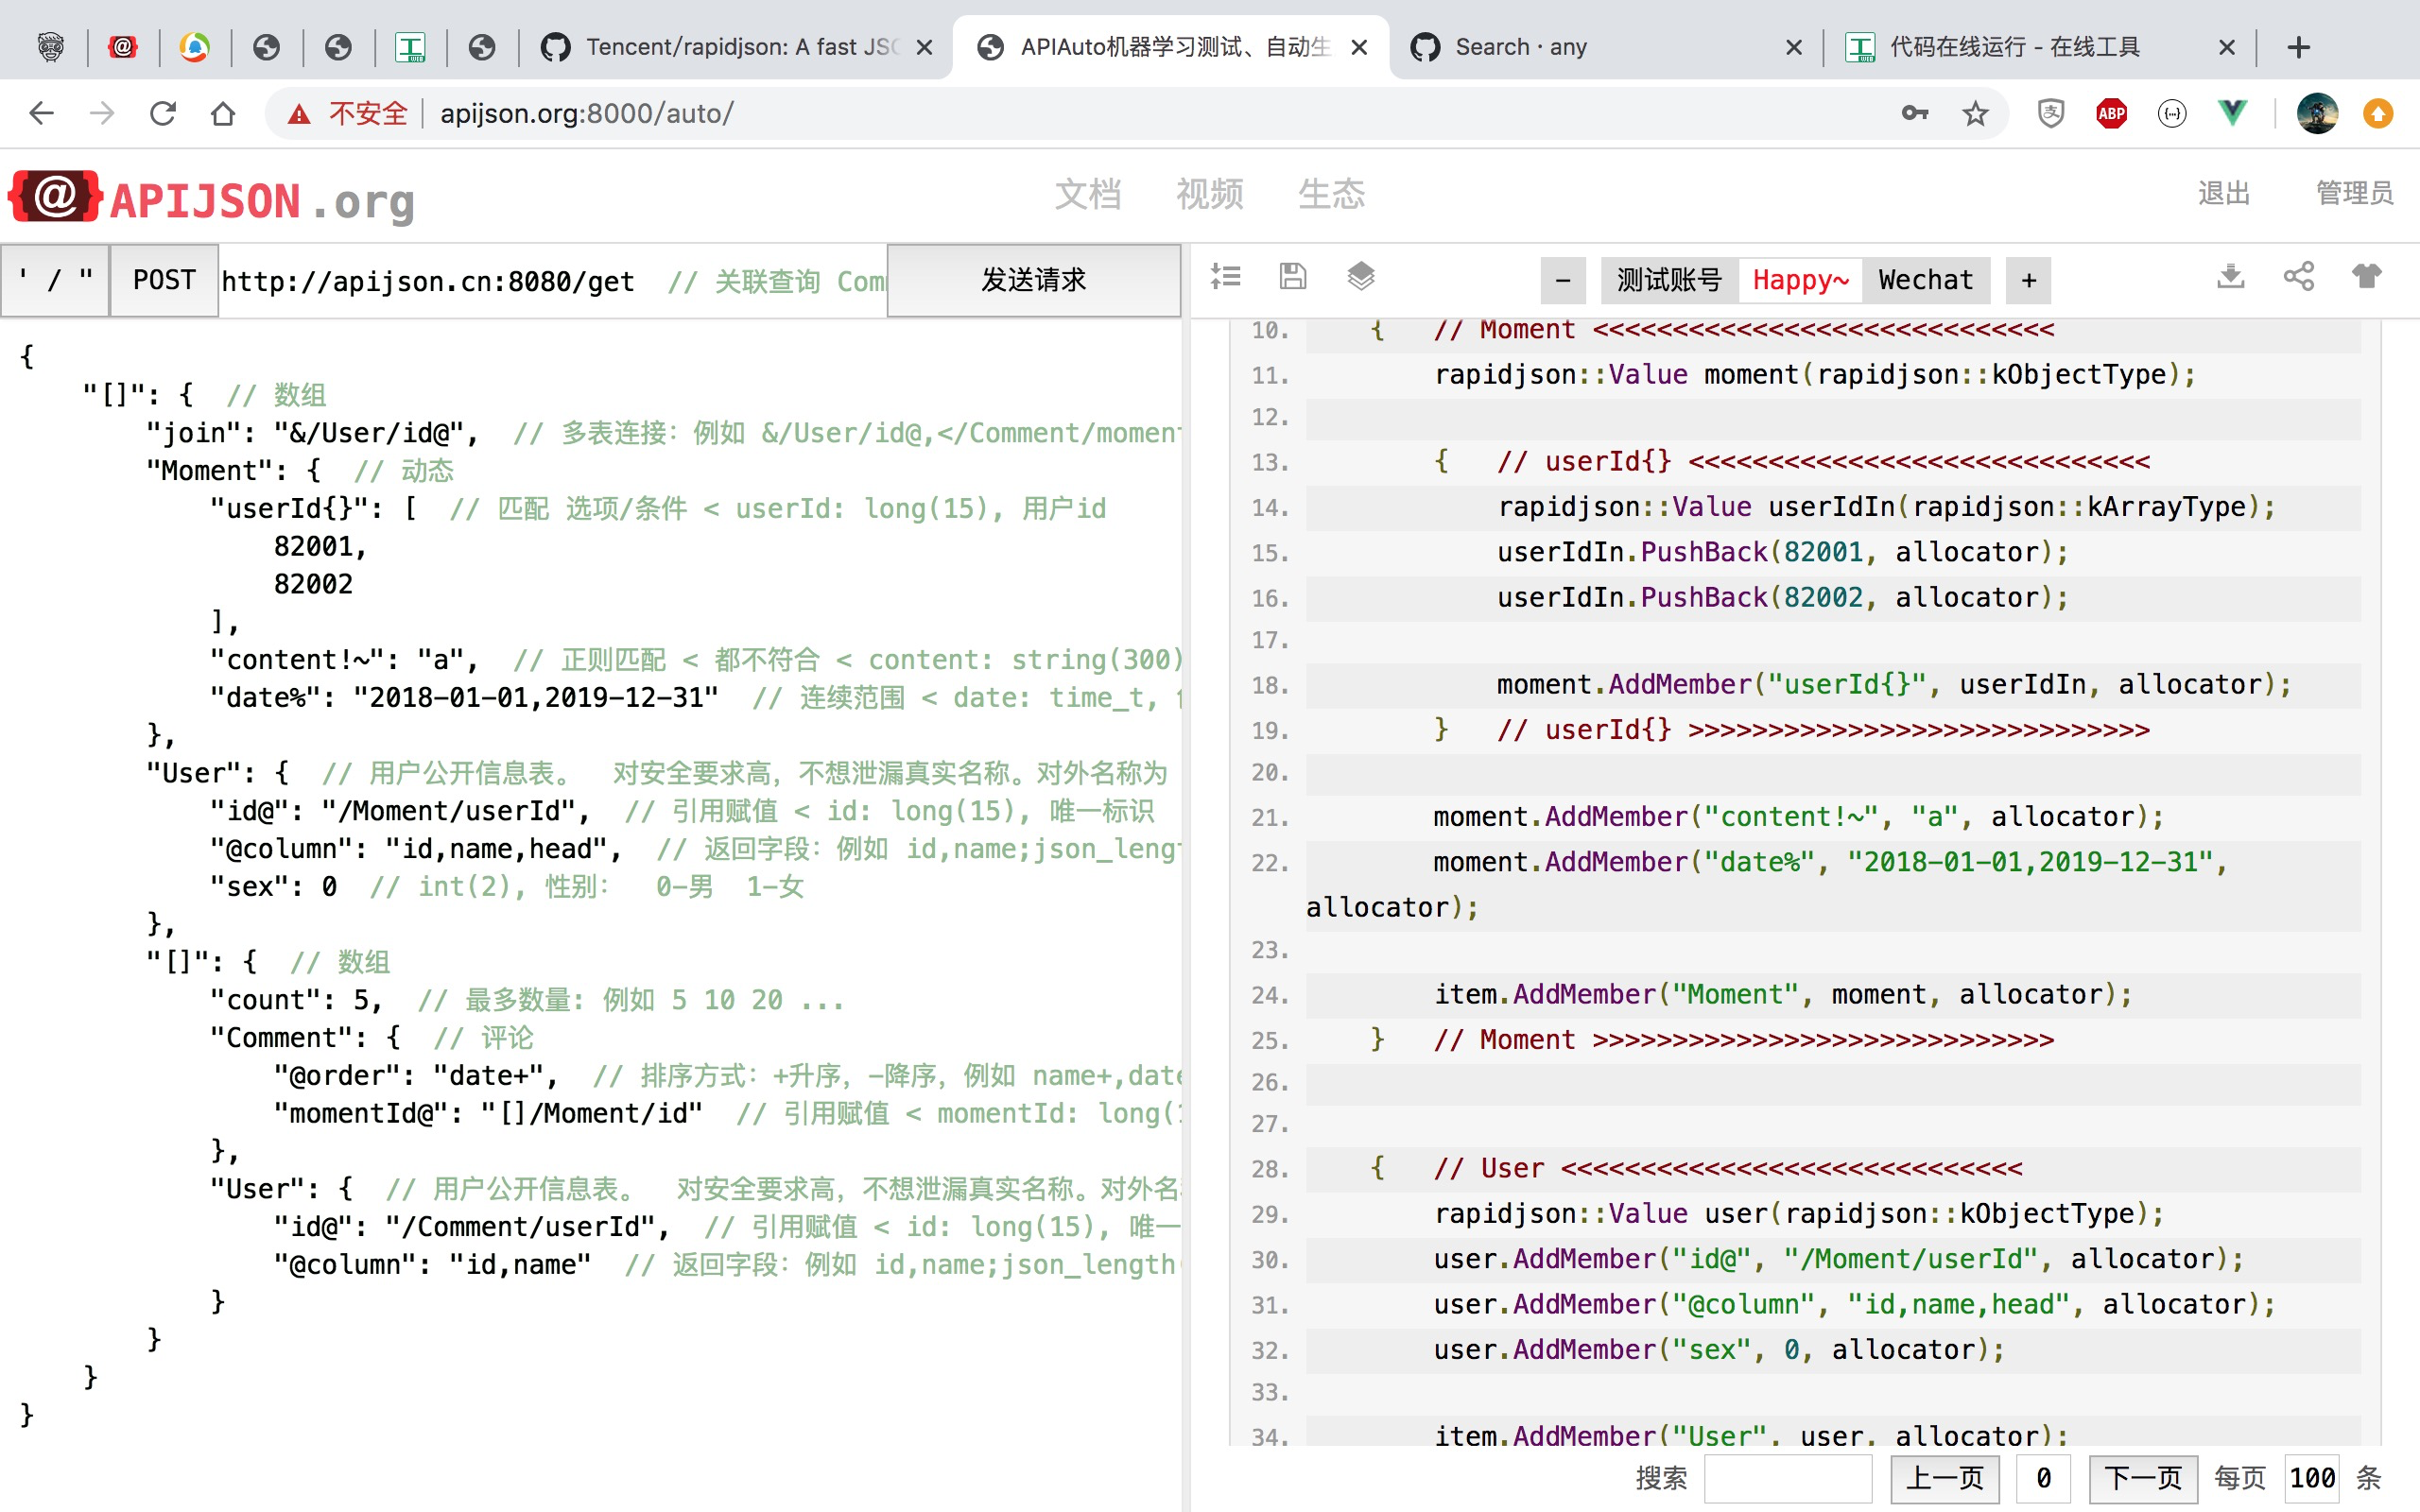The image size is (2420, 1512).
Task: Click the 搜索 search input field
Action: tap(1788, 1478)
